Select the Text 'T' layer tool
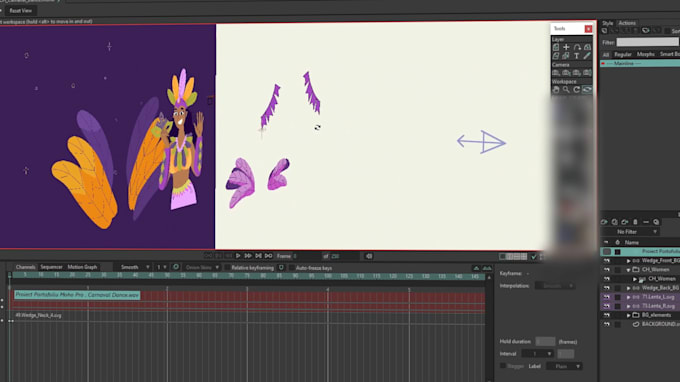The image size is (680, 382). tap(577, 56)
